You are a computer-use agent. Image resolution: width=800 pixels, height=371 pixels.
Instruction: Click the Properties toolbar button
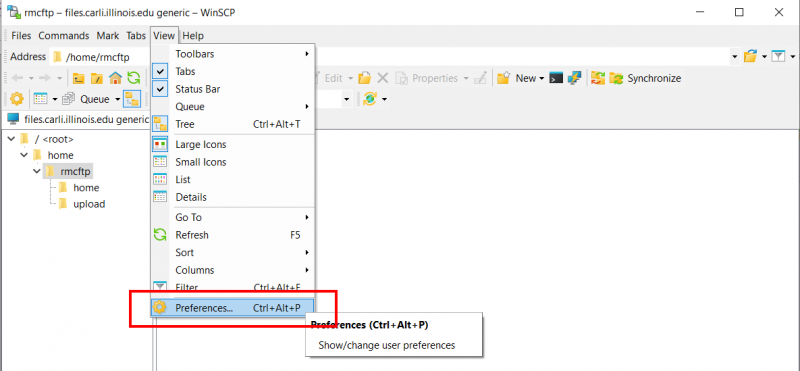click(427, 79)
